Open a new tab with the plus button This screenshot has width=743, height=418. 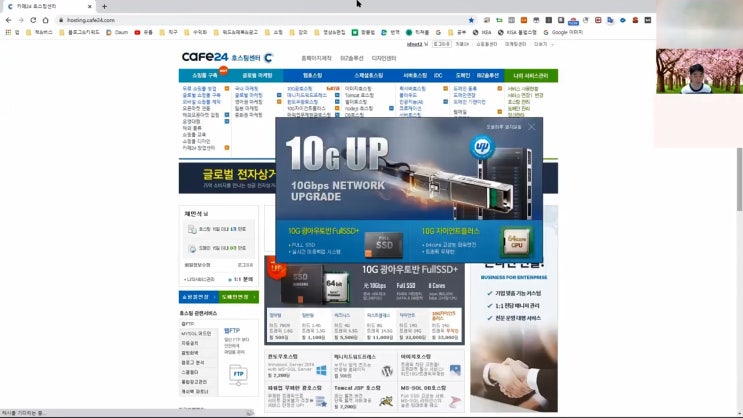[104, 7]
